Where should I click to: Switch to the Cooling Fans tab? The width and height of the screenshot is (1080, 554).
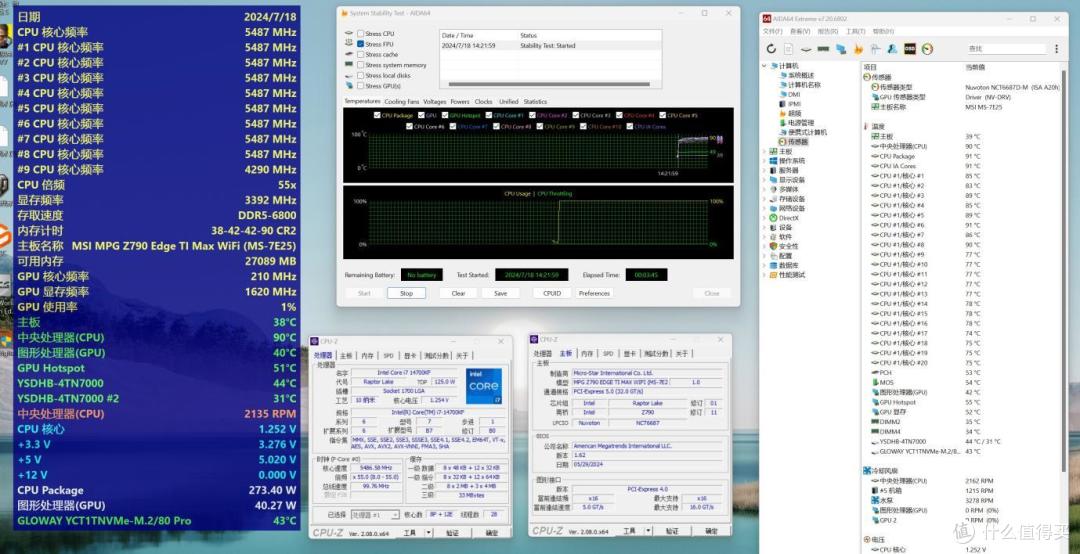[402, 101]
